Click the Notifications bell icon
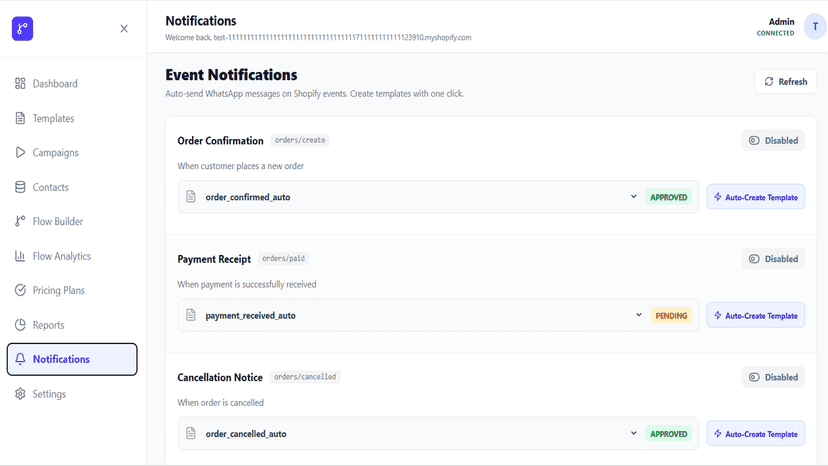The image size is (828, 466). 20,359
